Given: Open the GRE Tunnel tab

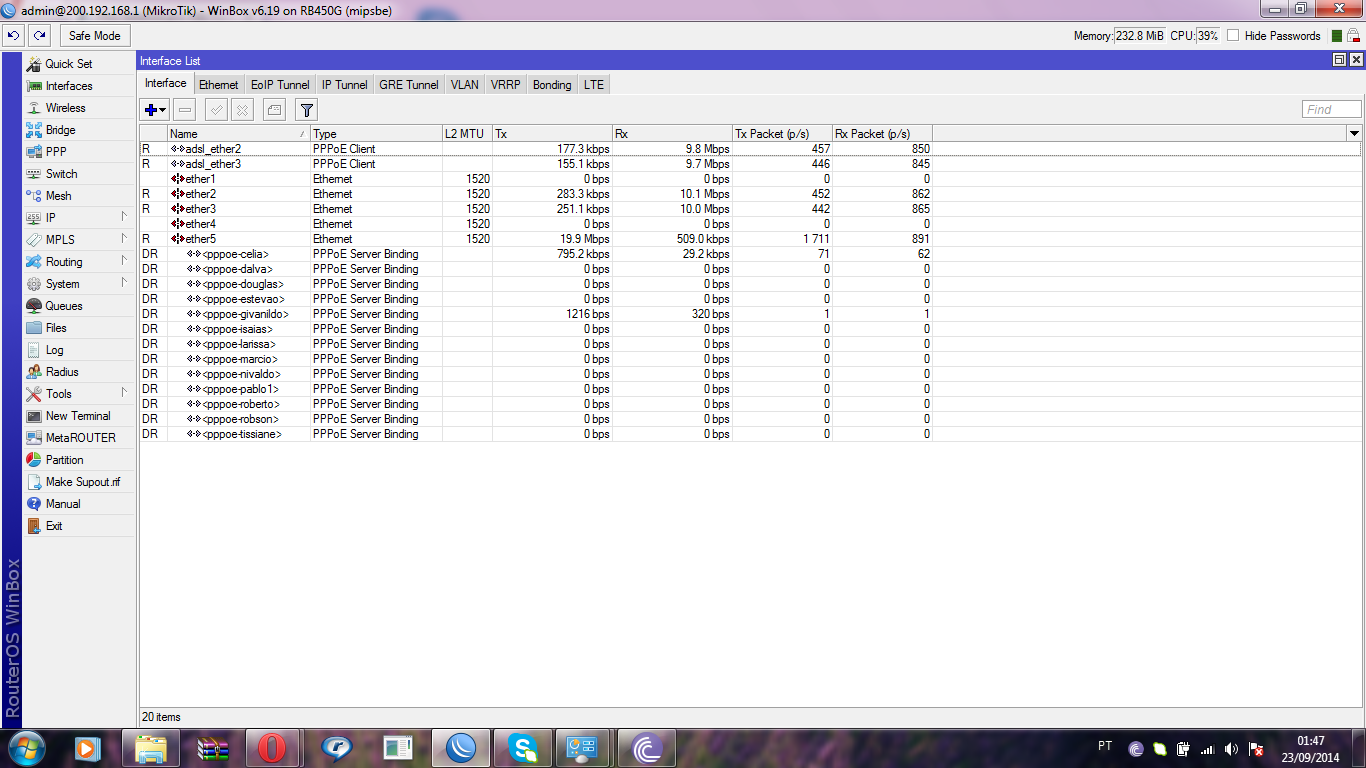Looking at the screenshot, I should (x=408, y=85).
